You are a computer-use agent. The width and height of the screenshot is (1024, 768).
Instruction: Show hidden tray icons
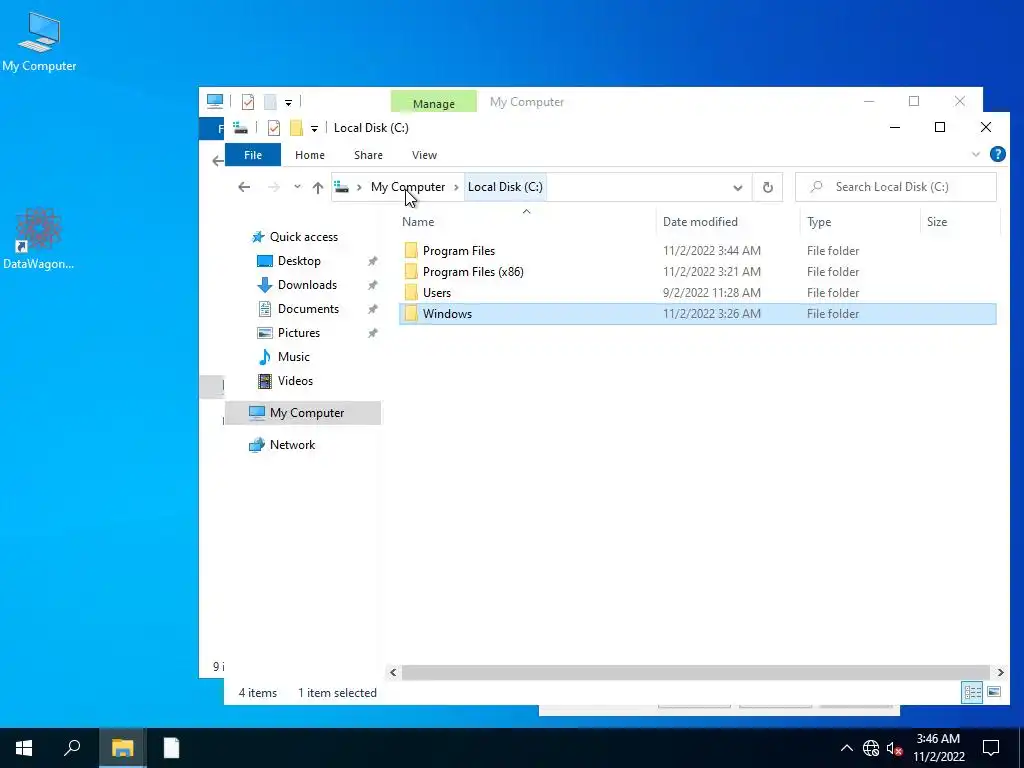(846, 748)
